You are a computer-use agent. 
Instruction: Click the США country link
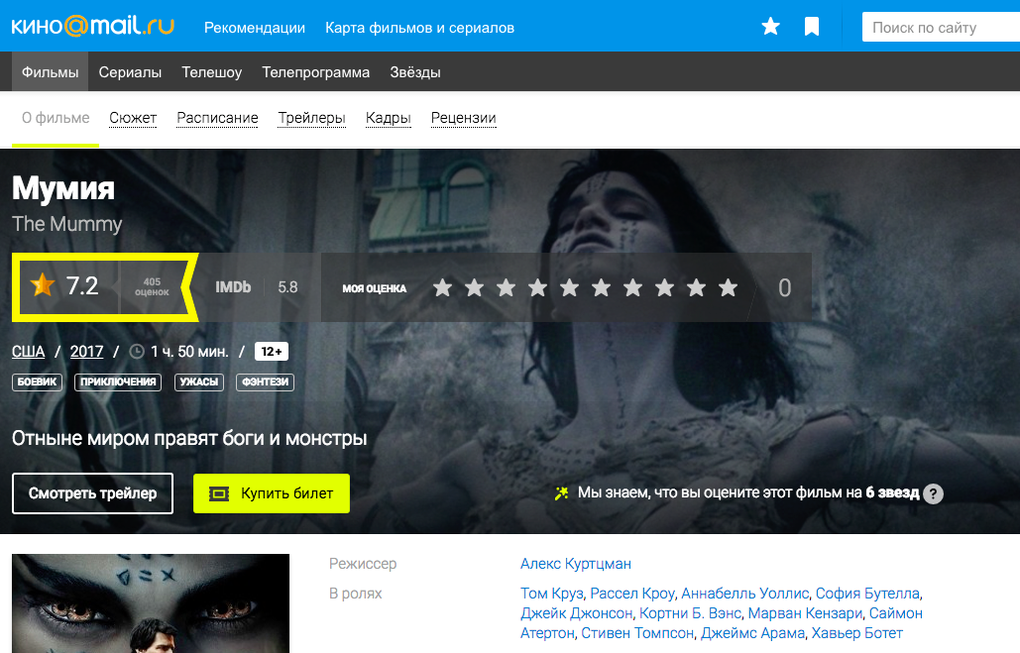(x=28, y=352)
